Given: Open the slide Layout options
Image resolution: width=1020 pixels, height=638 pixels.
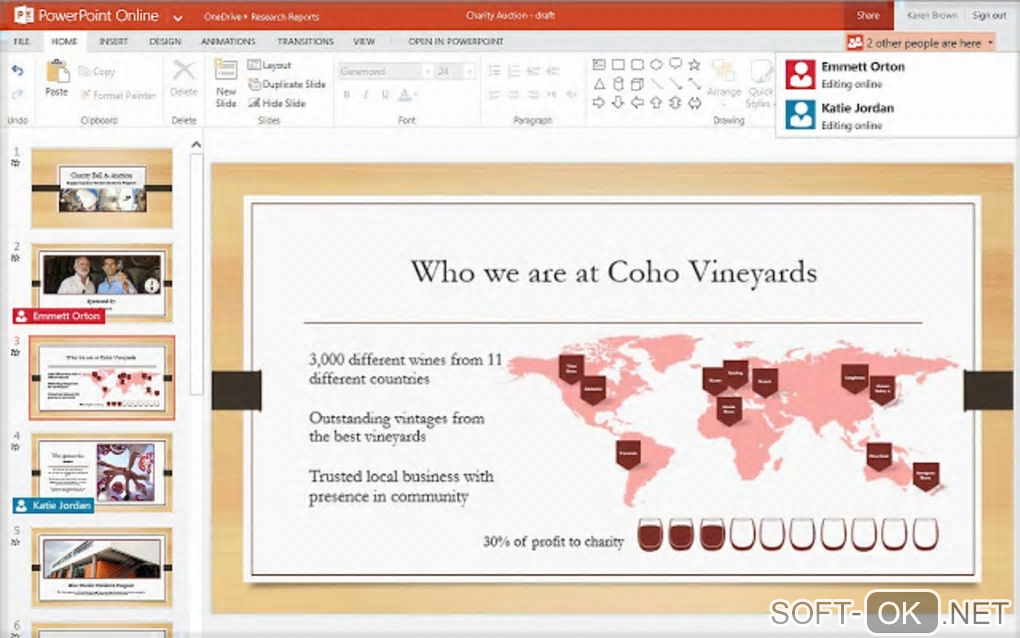Looking at the screenshot, I should pos(269,65).
